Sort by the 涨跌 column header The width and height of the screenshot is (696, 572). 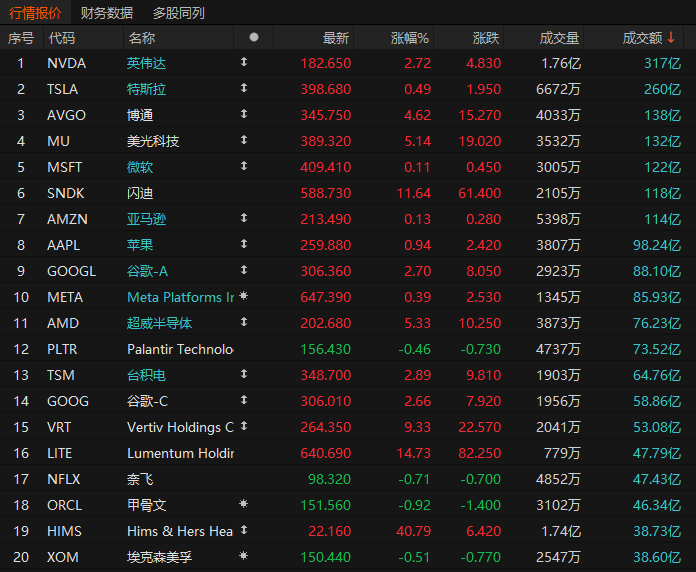(x=486, y=38)
